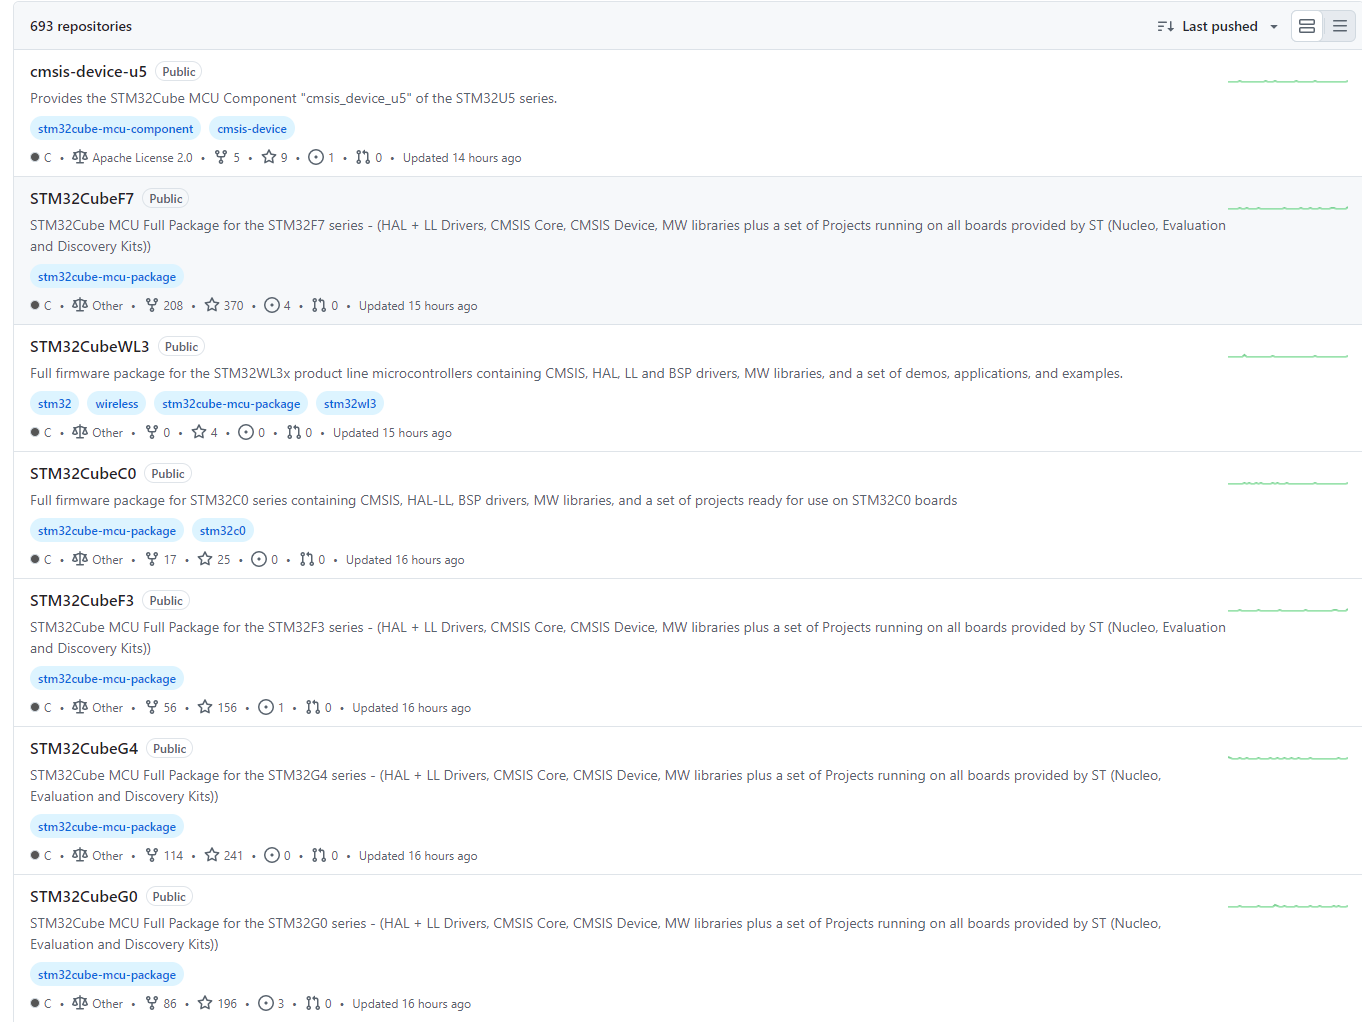Image resolution: width=1362 pixels, height=1022 pixels.
Task: Click the STM32CubeG0 star icon showing 196
Action: (x=205, y=1003)
